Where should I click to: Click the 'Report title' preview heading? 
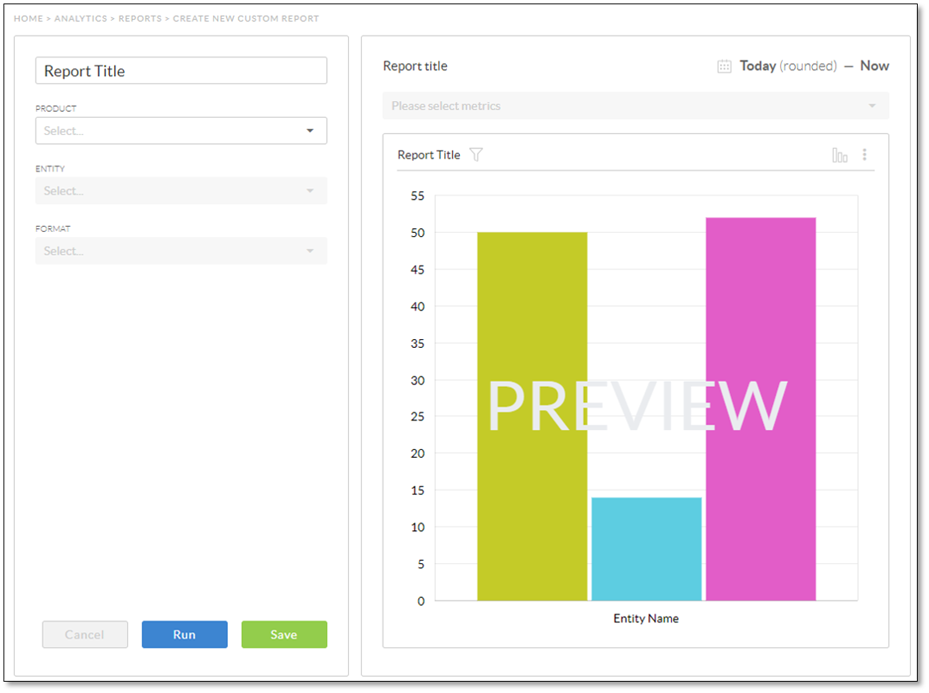415,66
